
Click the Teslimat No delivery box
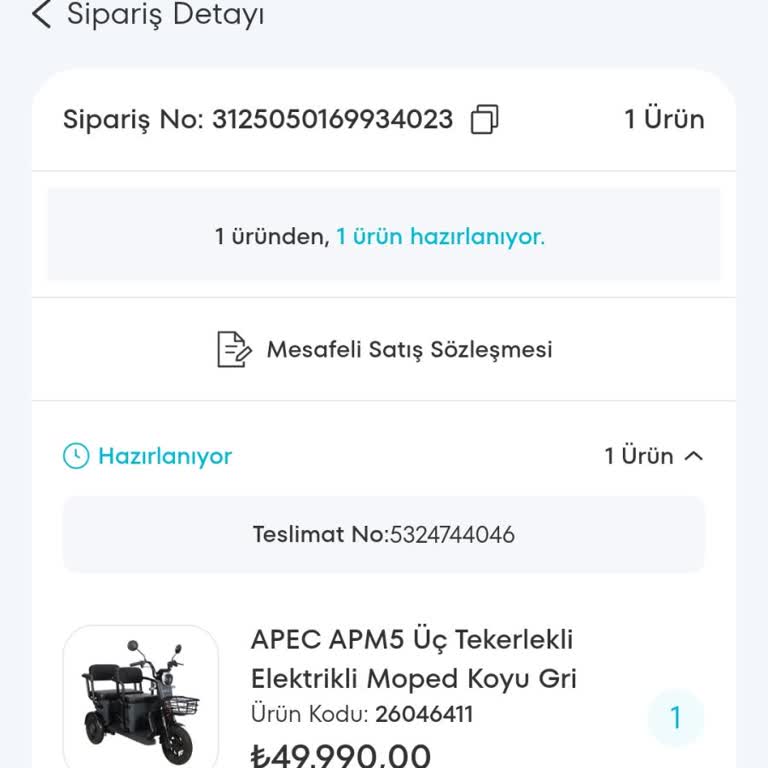(x=383, y=535)
